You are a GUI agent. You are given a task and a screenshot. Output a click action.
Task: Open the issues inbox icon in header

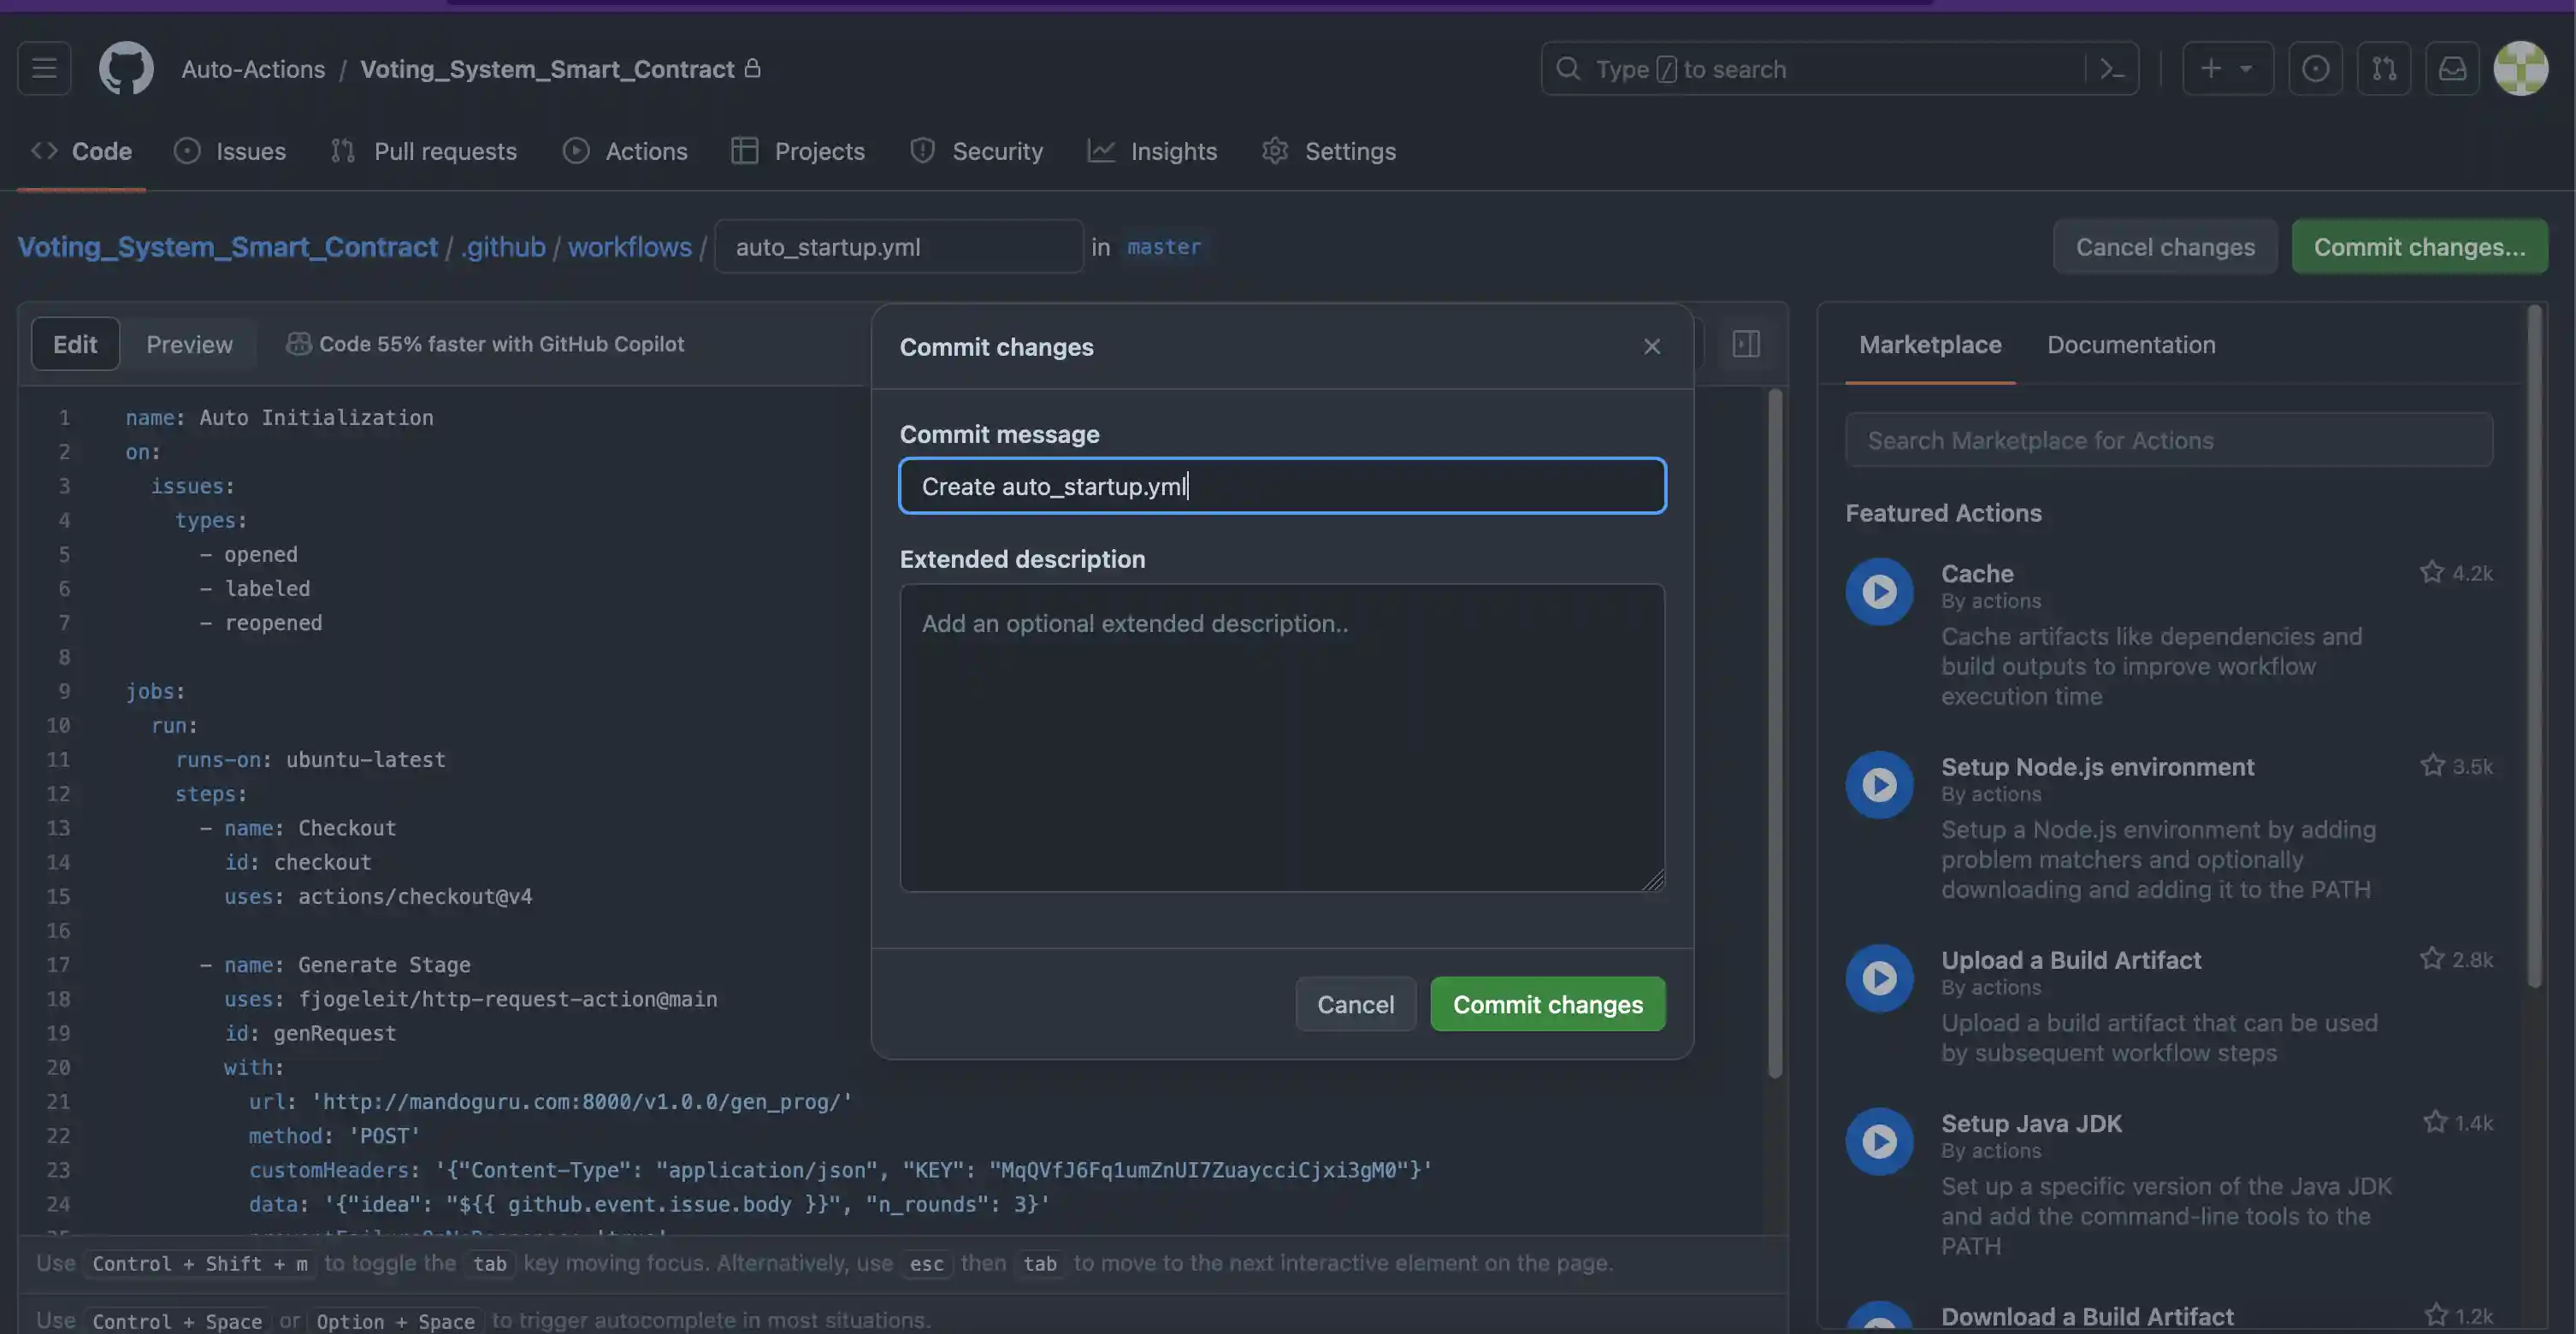pyautogui.click(x=2315, y=68)
